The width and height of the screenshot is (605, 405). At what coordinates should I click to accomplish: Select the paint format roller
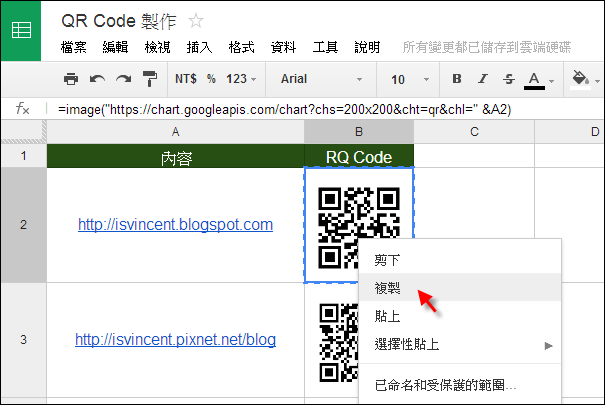tap(150, 79)
